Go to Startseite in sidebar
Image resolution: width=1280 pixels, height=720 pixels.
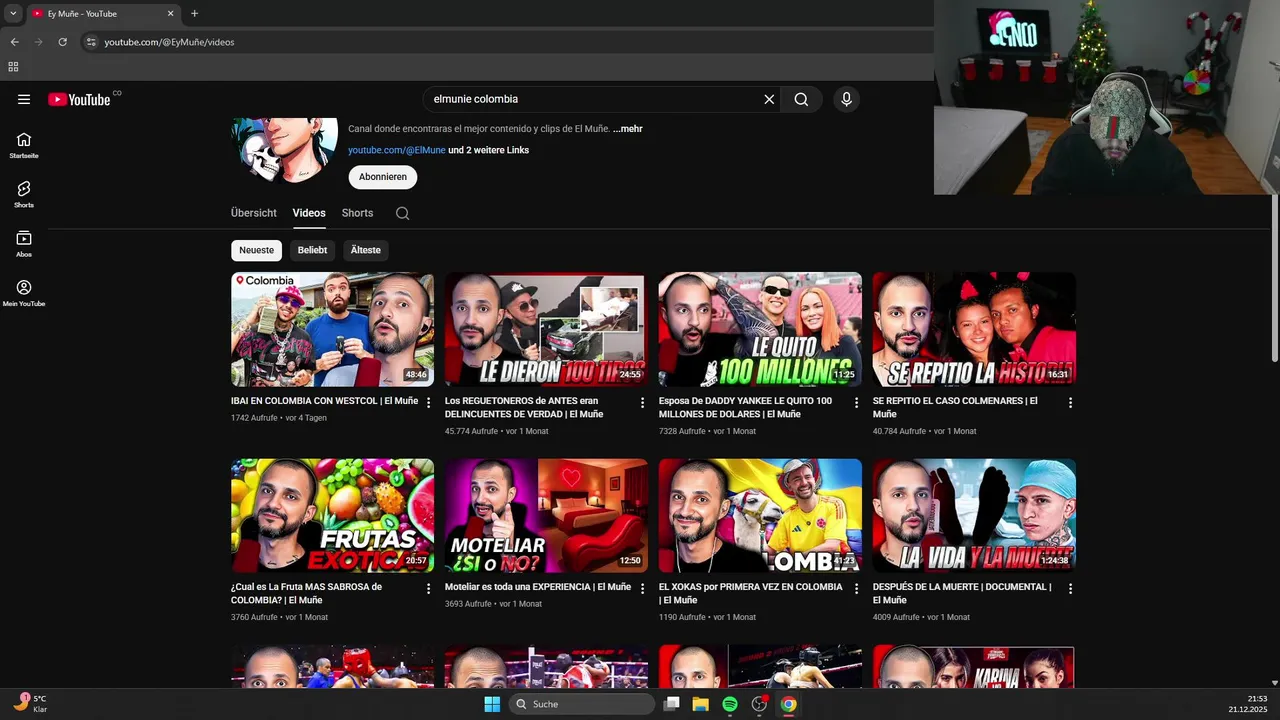(x=24, y=145)
